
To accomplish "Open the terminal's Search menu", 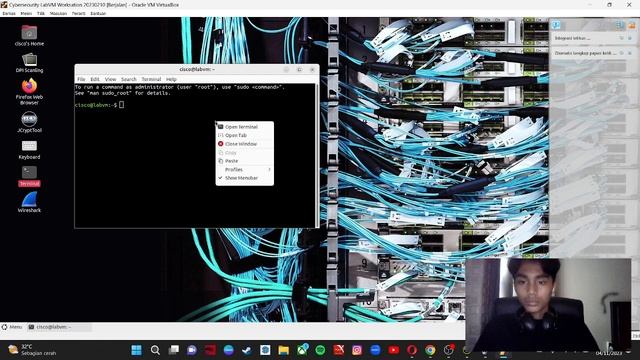I will point(129,79).
